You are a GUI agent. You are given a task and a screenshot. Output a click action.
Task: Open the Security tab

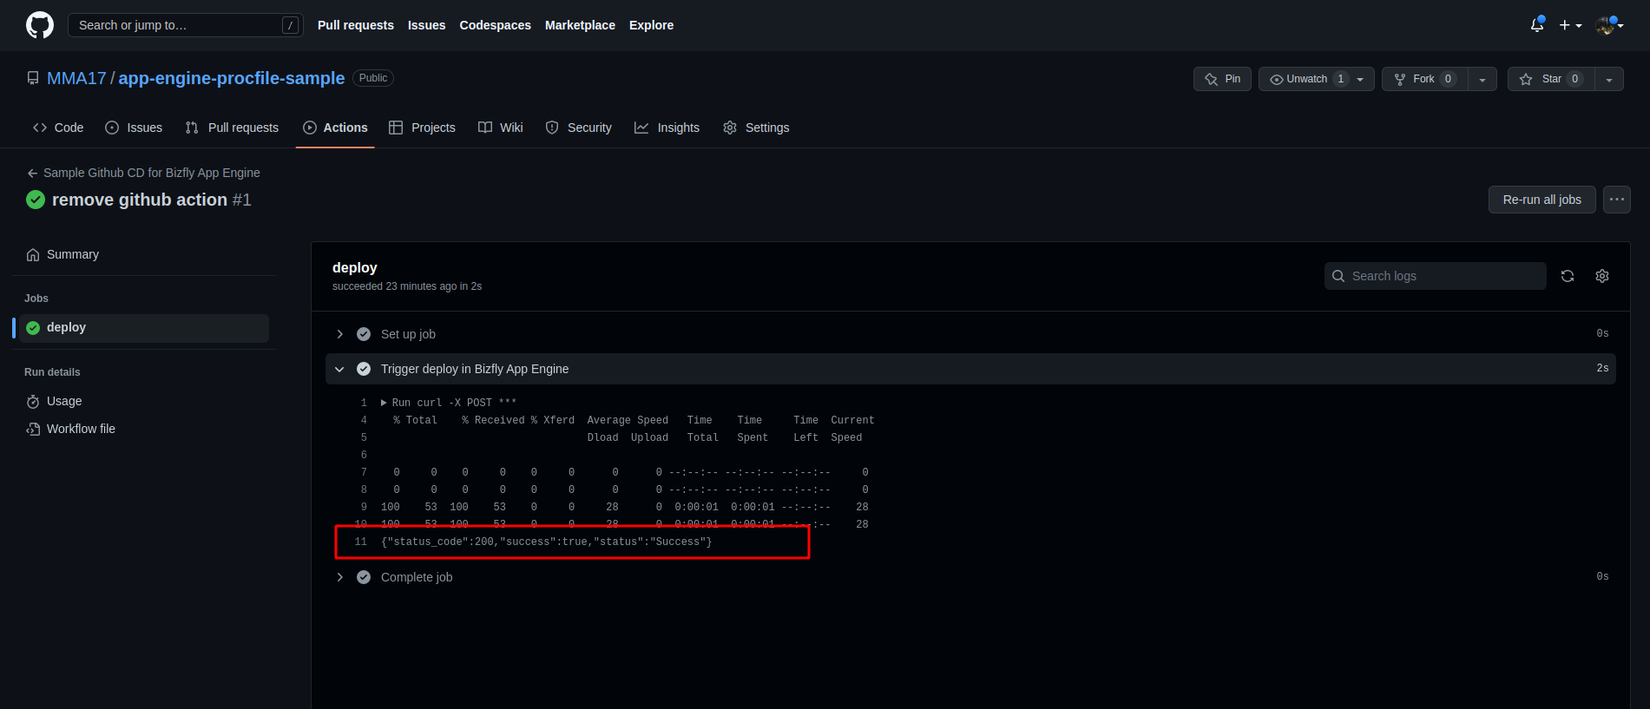pos(579,128)
